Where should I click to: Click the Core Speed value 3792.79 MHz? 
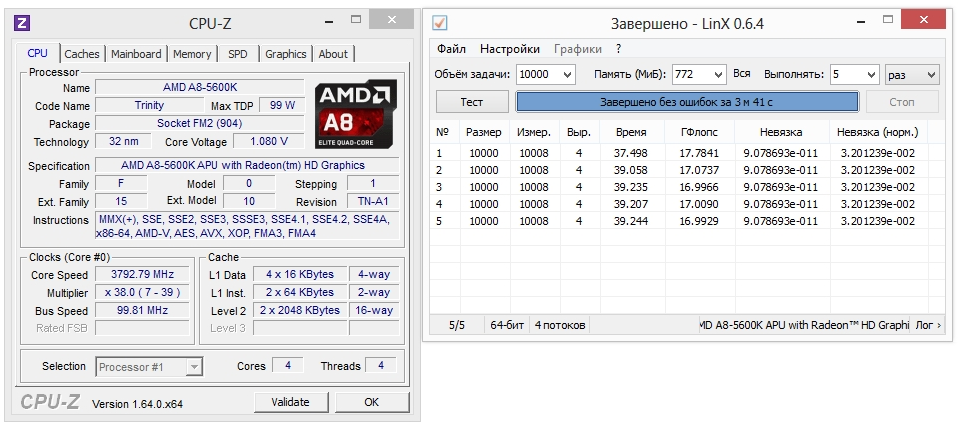pyautogui.click(x=142, y=274)
